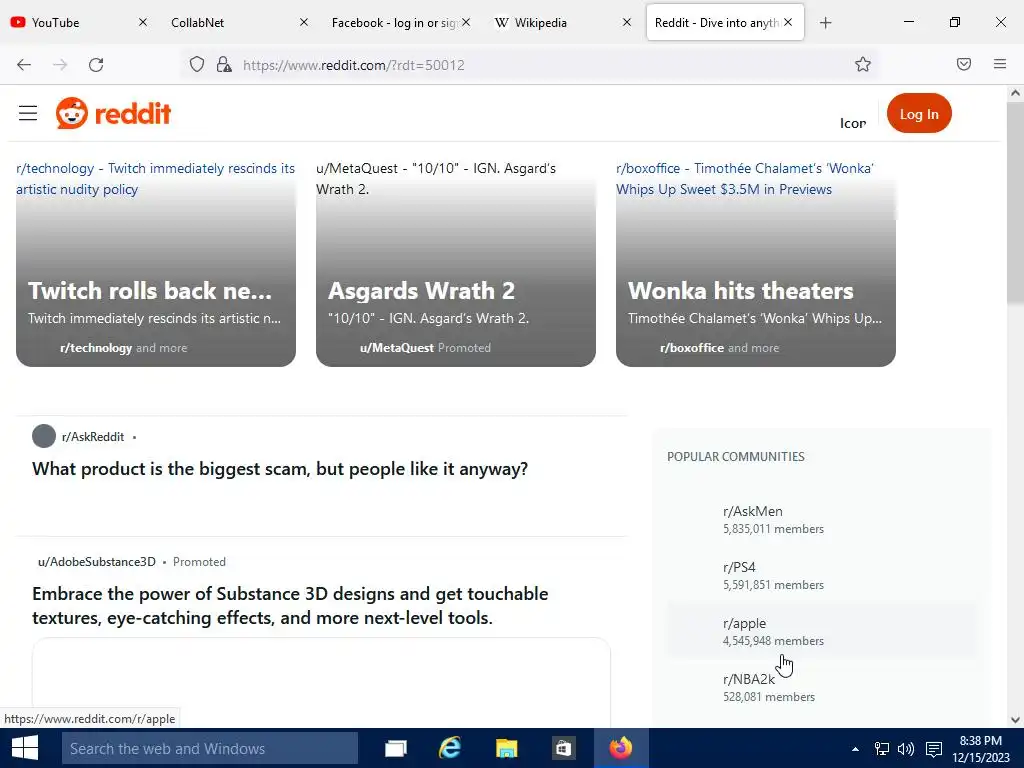Image resolution: width=1024 pixels, height=768 pixels.
Task: Click the r/AskReddit community avatar
Action: [x=44, y=436]
